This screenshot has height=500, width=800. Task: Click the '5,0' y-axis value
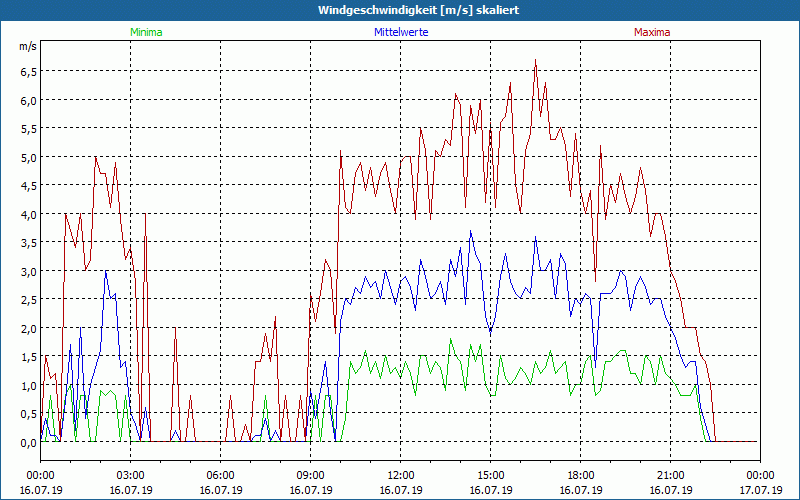pos(28,158)
